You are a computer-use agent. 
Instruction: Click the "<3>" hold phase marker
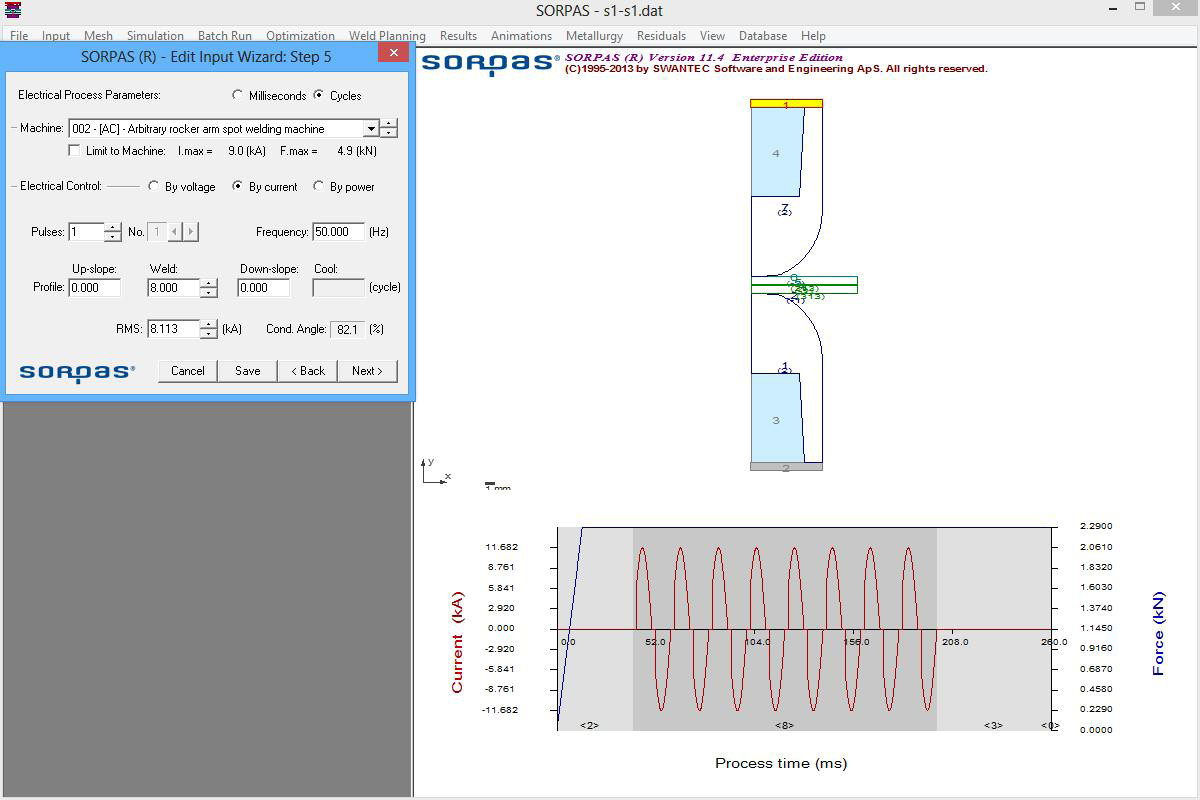[x=993, y=725]
